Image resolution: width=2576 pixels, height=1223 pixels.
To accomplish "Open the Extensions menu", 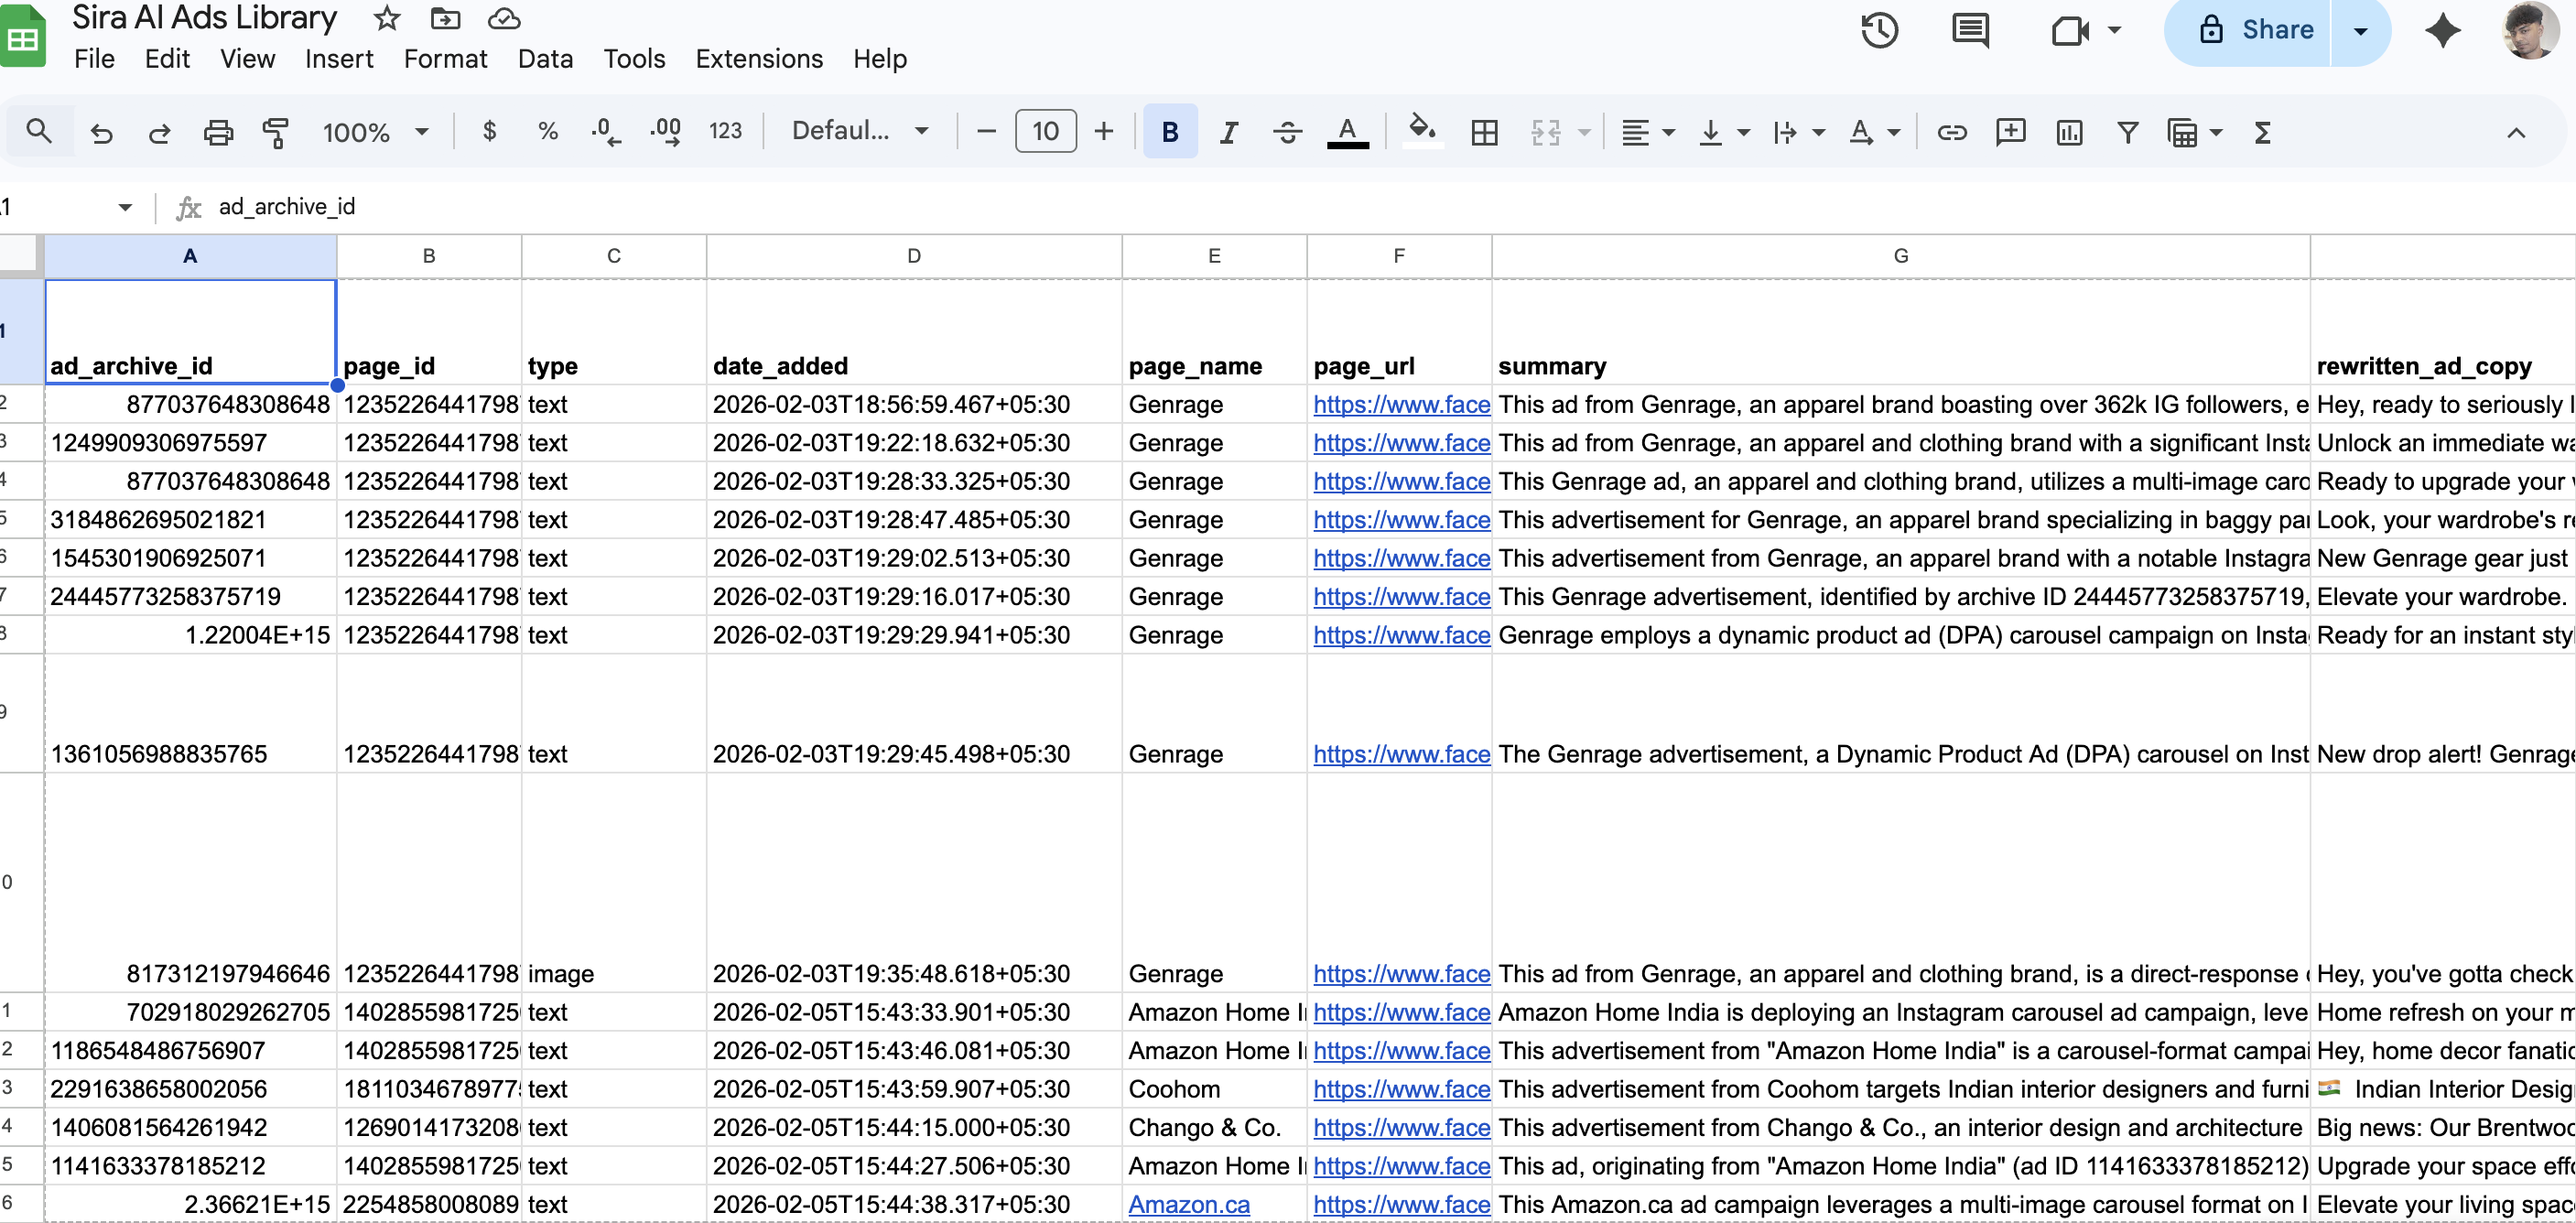I will pos(759,59).
